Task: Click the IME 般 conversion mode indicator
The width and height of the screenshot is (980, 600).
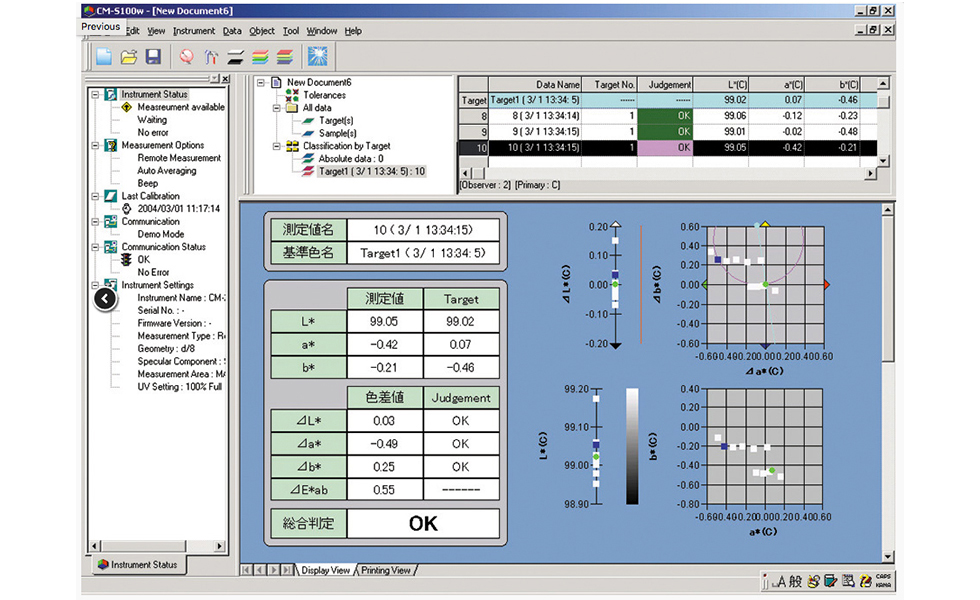Action: (x=795, y=581)
